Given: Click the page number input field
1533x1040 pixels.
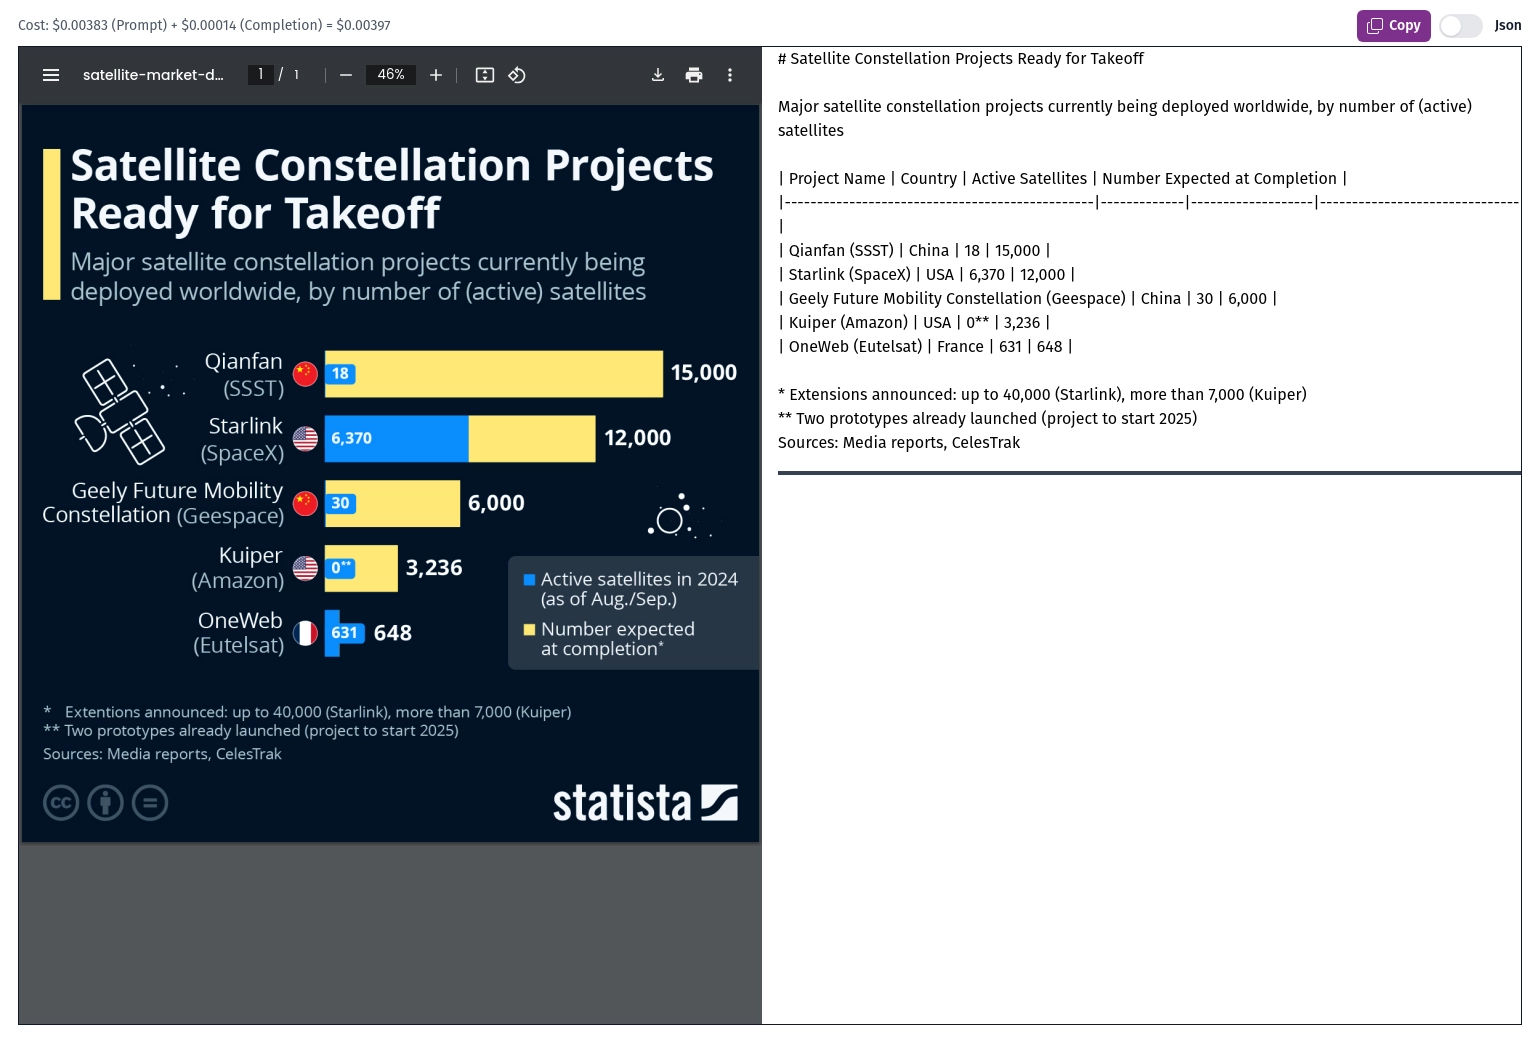Looking at the screenshot, I should point(261,75).
